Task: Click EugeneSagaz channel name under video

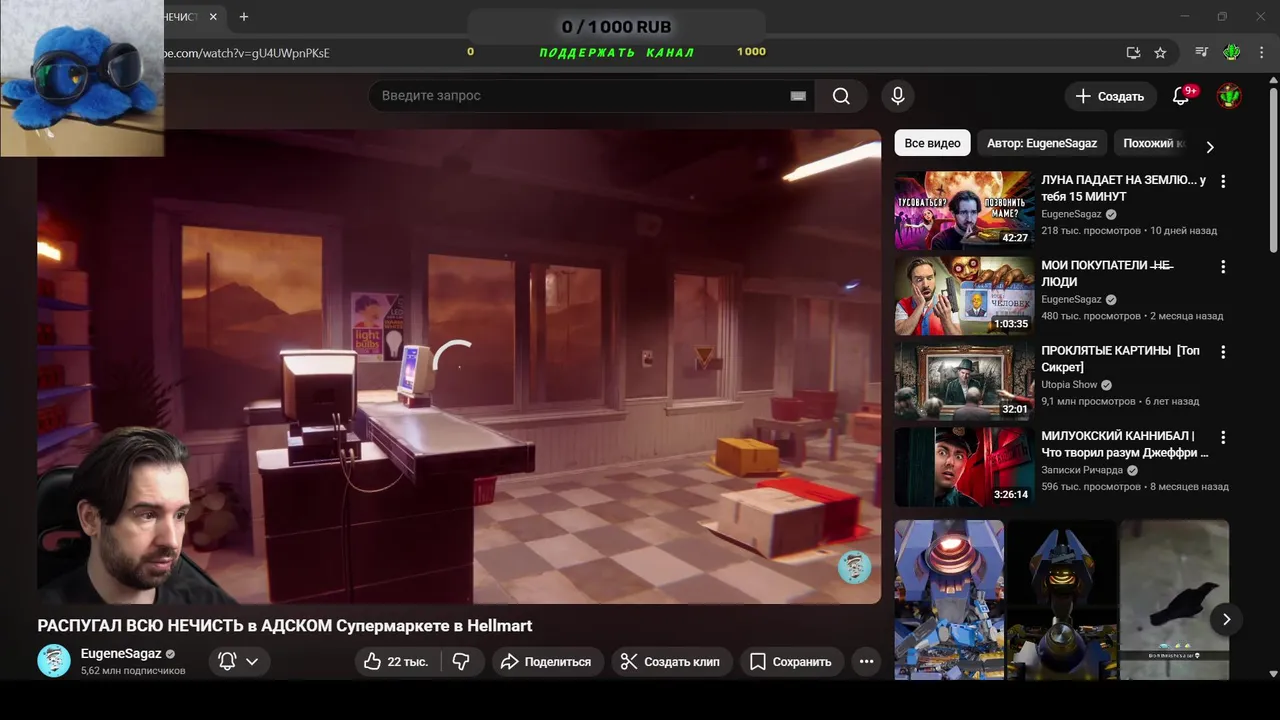Action: click(121, 654)
